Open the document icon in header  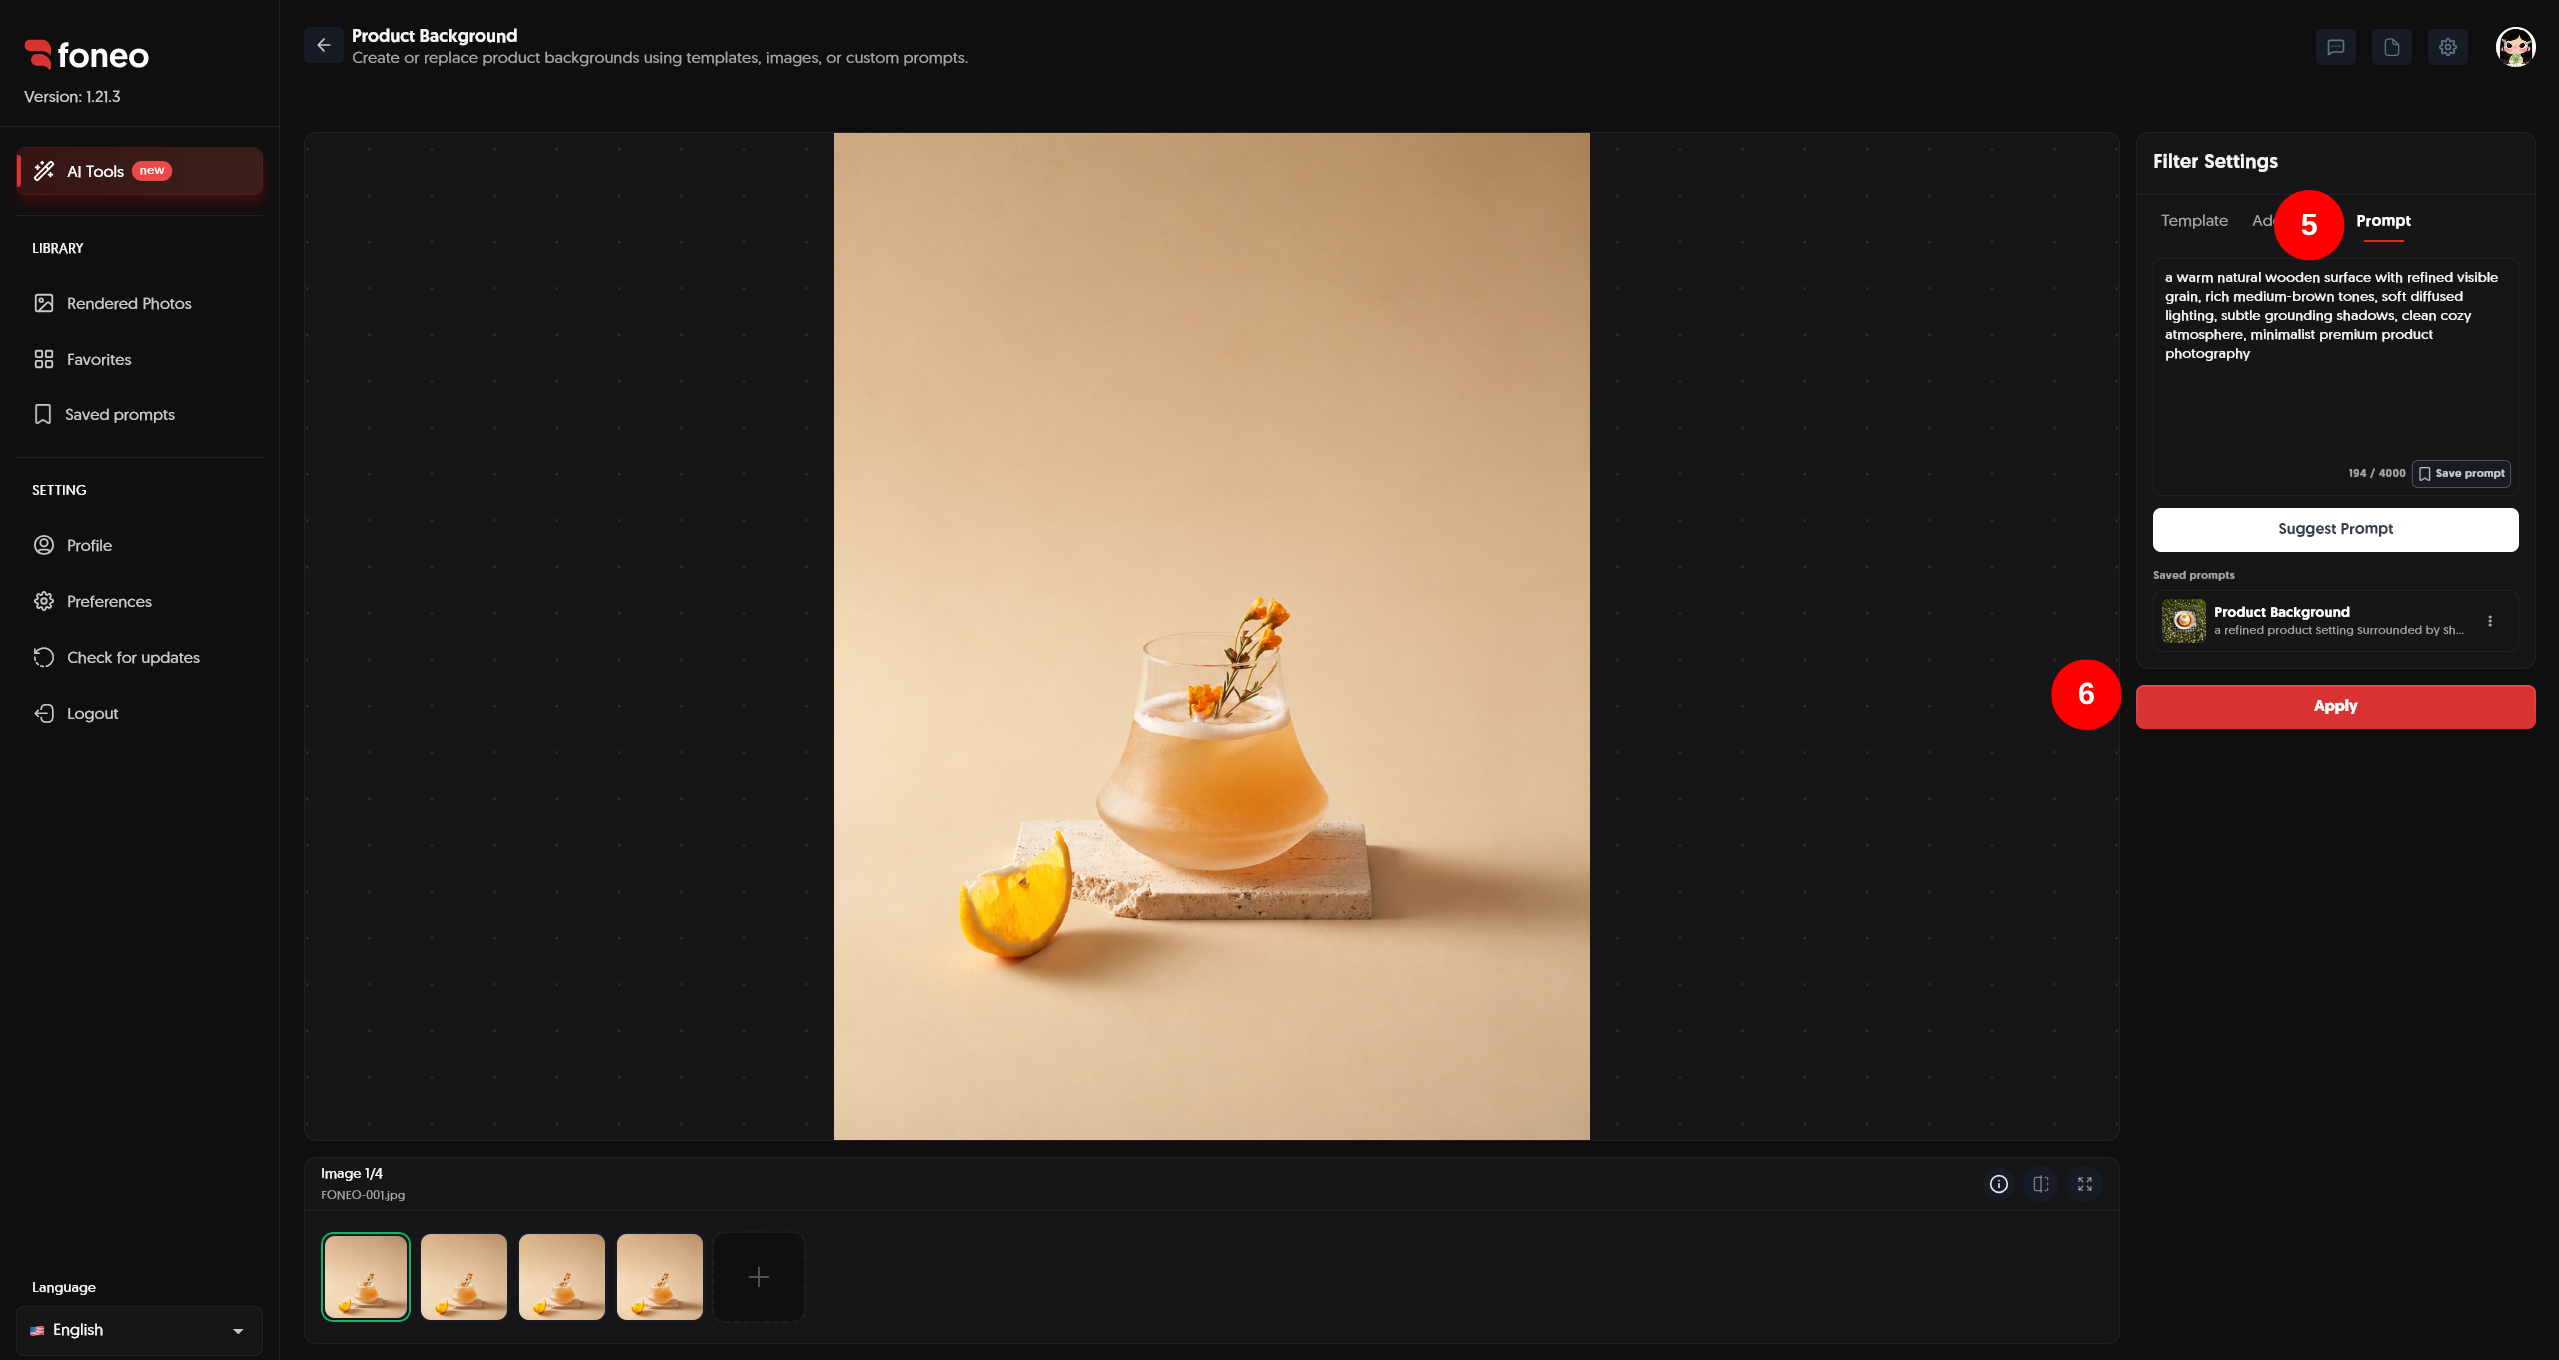pos(2391,47)
